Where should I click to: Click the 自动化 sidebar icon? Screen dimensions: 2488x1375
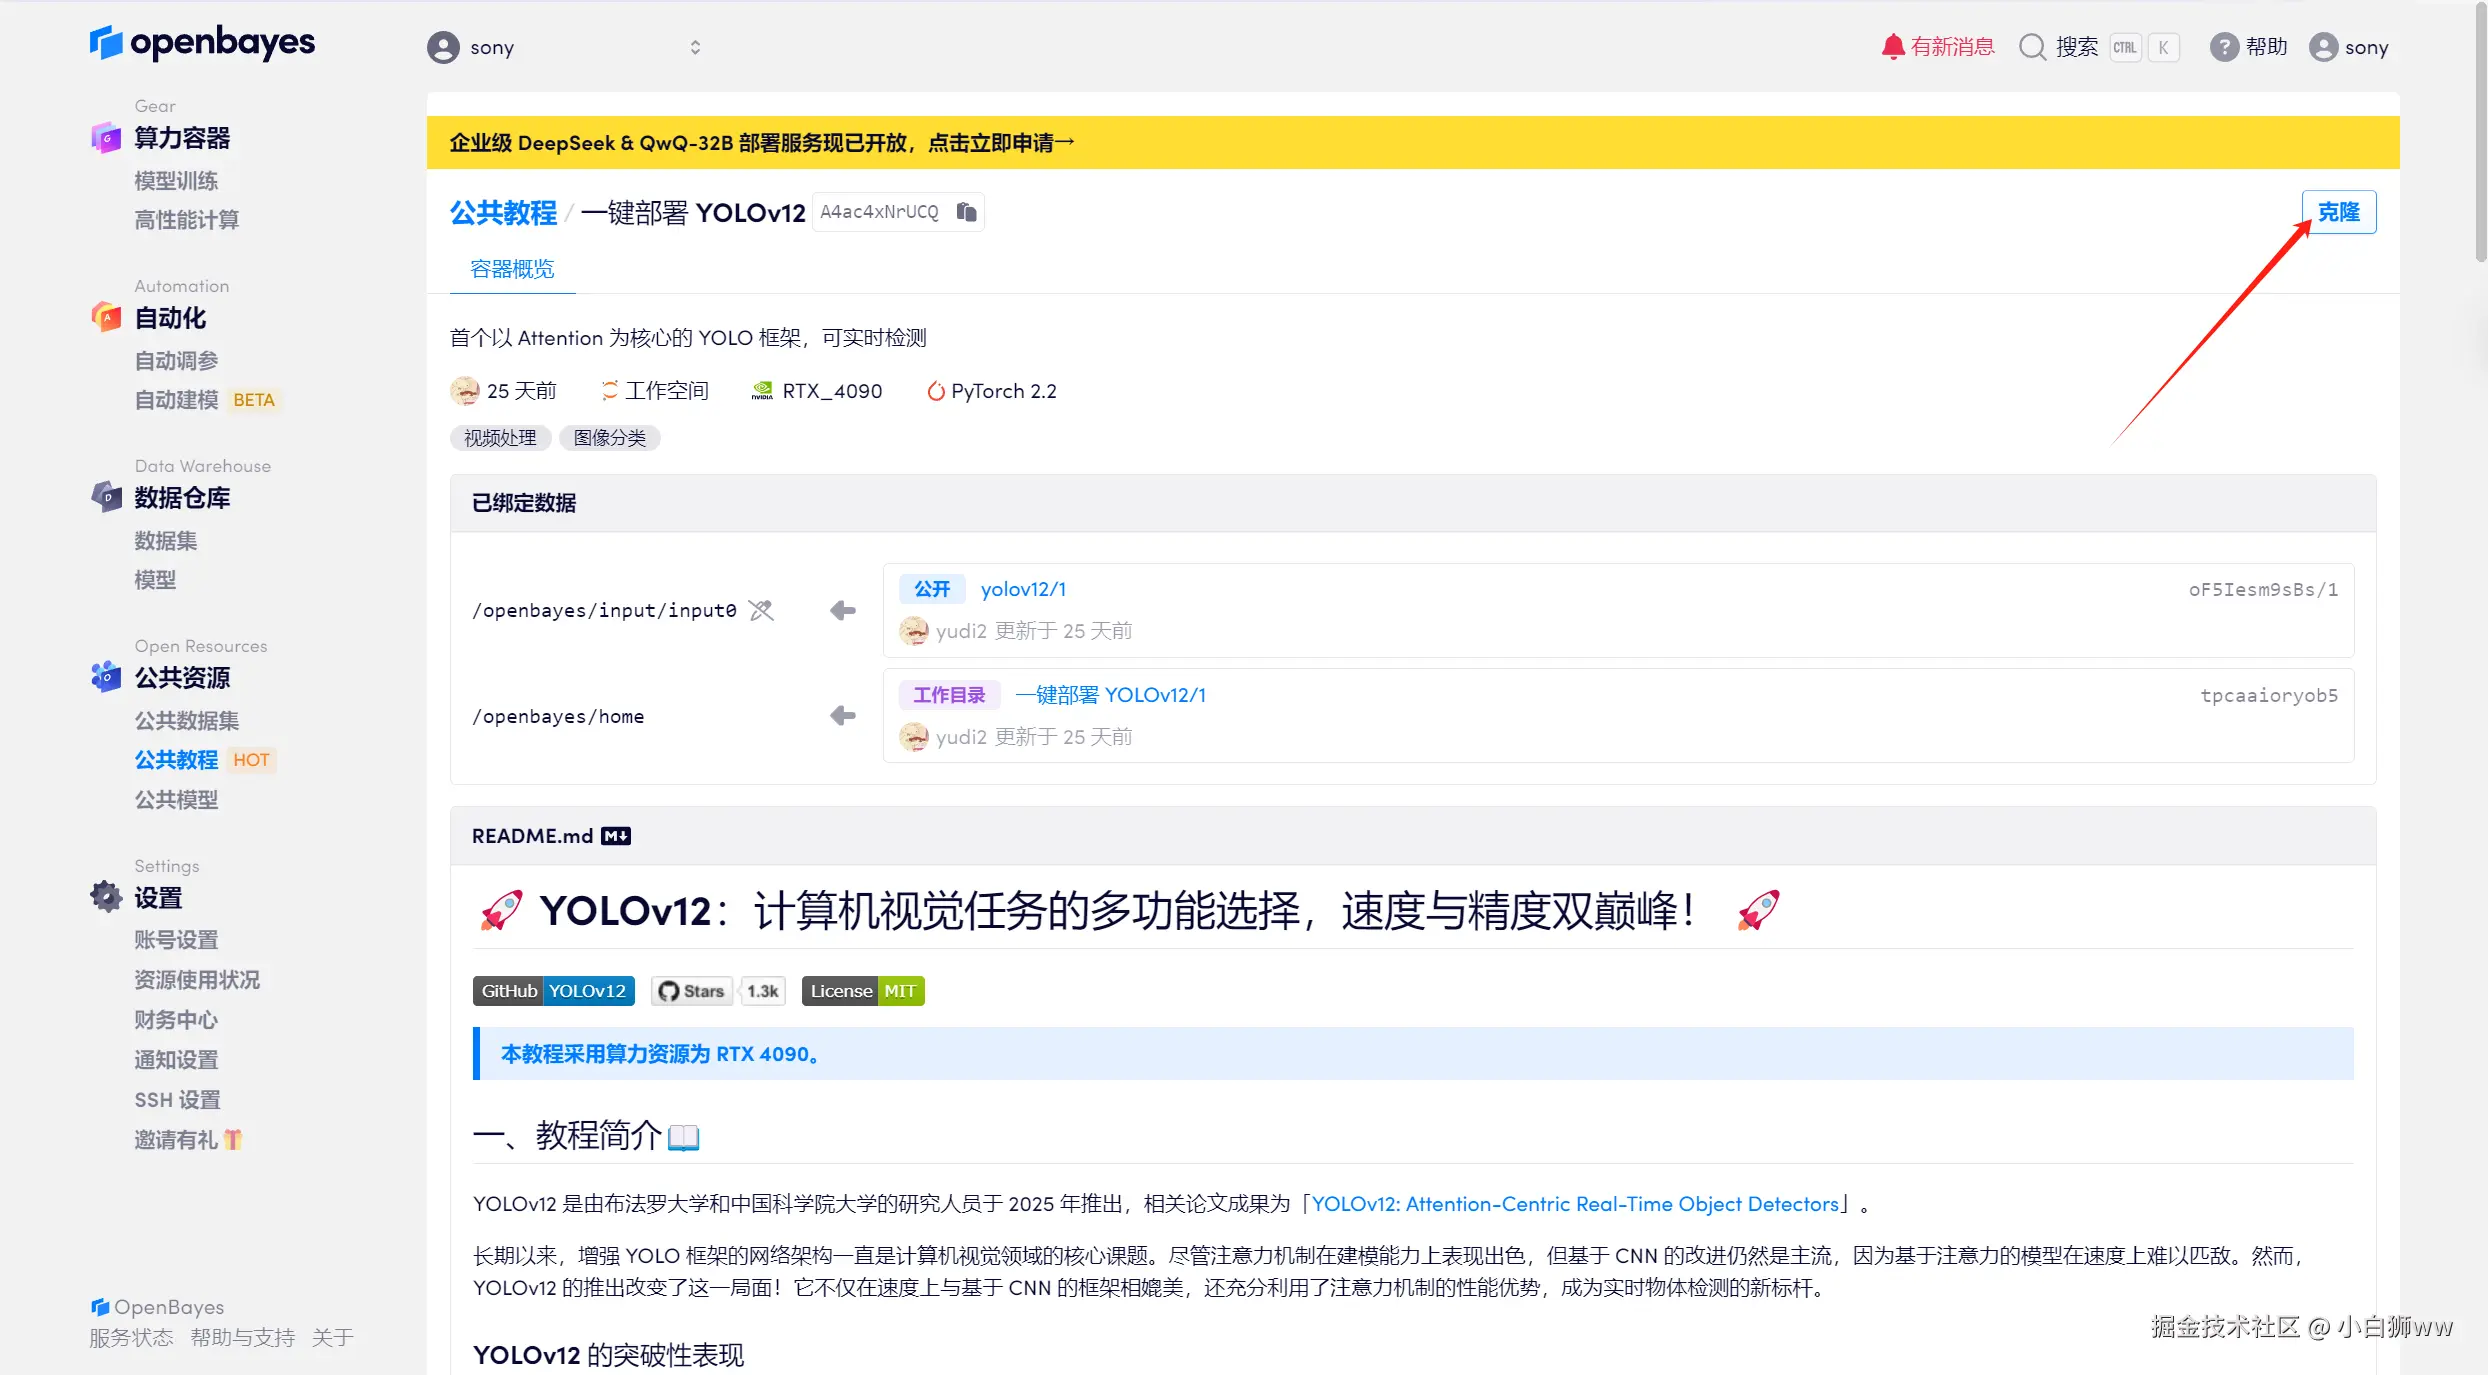pos(107,318)
